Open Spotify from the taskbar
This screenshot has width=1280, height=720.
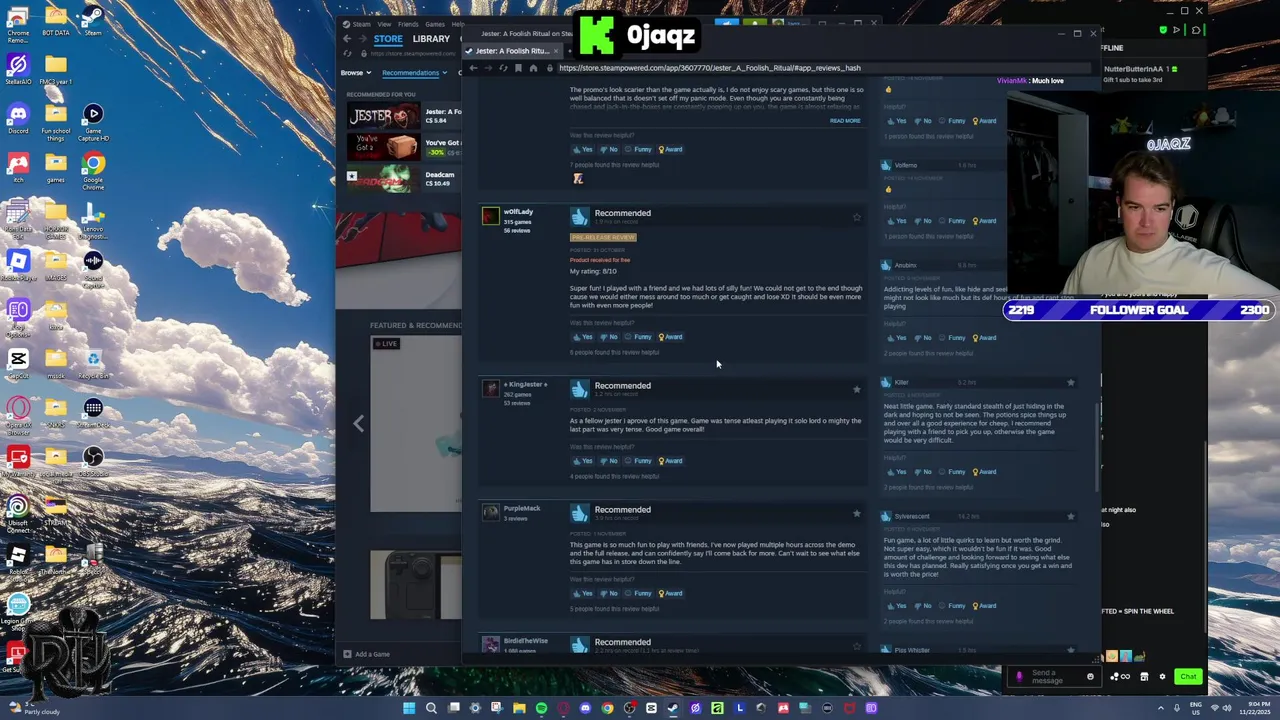click(x=541, y=708)
